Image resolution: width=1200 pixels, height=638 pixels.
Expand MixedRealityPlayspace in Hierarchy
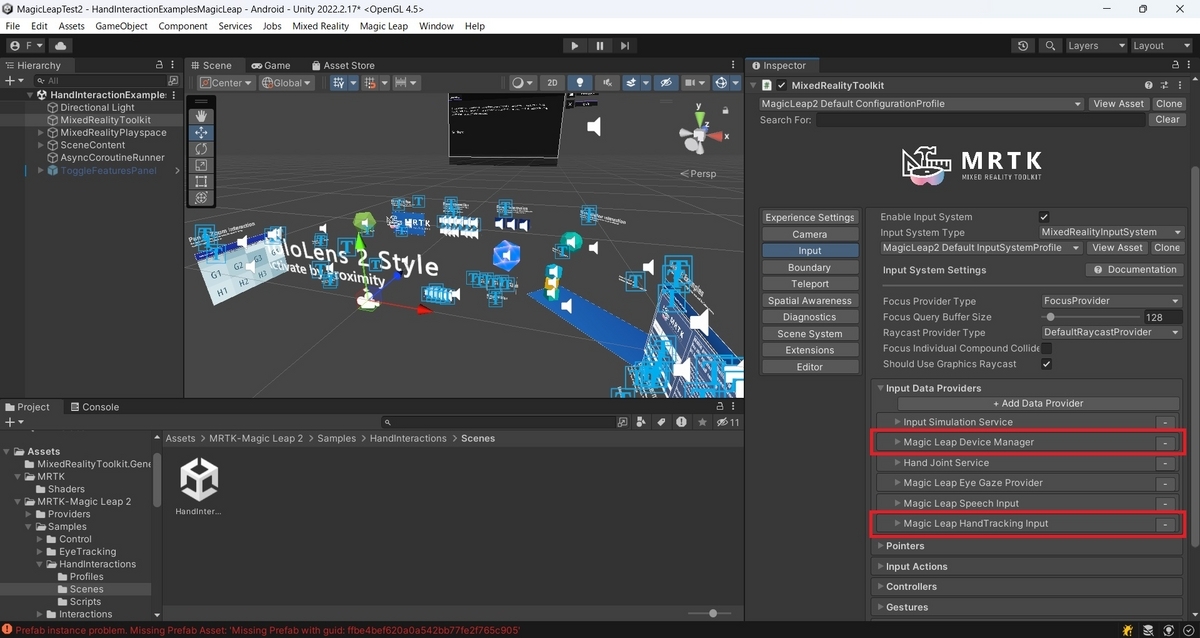pyautogui.click(x=40, y=133)
